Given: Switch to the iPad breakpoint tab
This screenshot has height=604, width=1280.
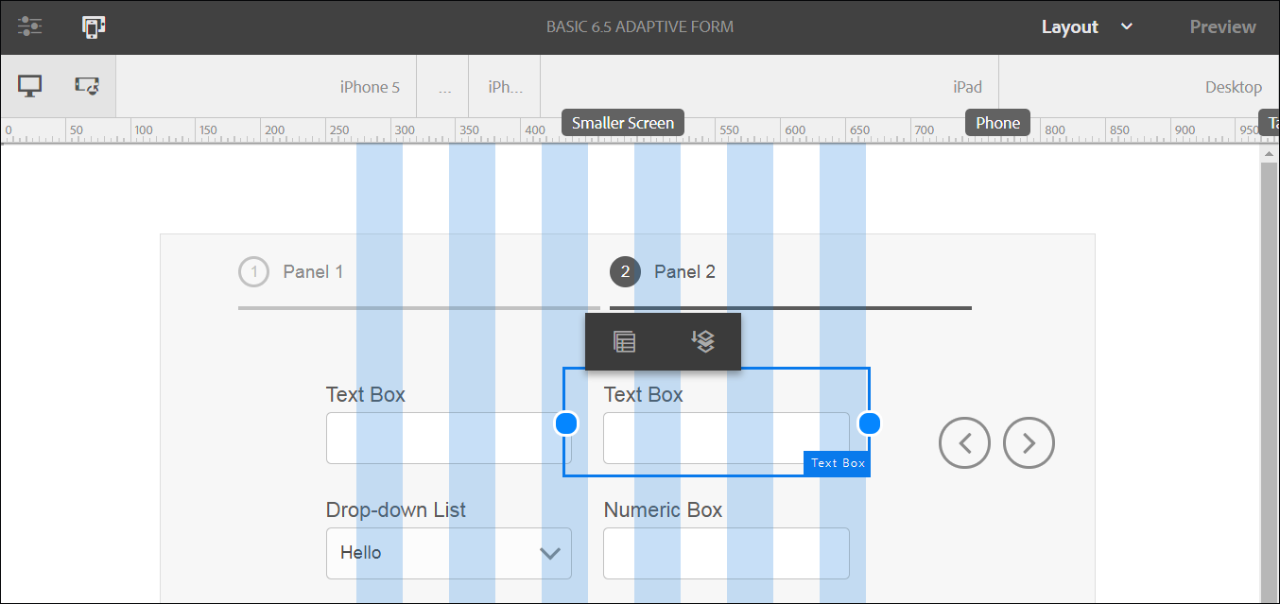Looking at the screenshot, I should 966,86.
